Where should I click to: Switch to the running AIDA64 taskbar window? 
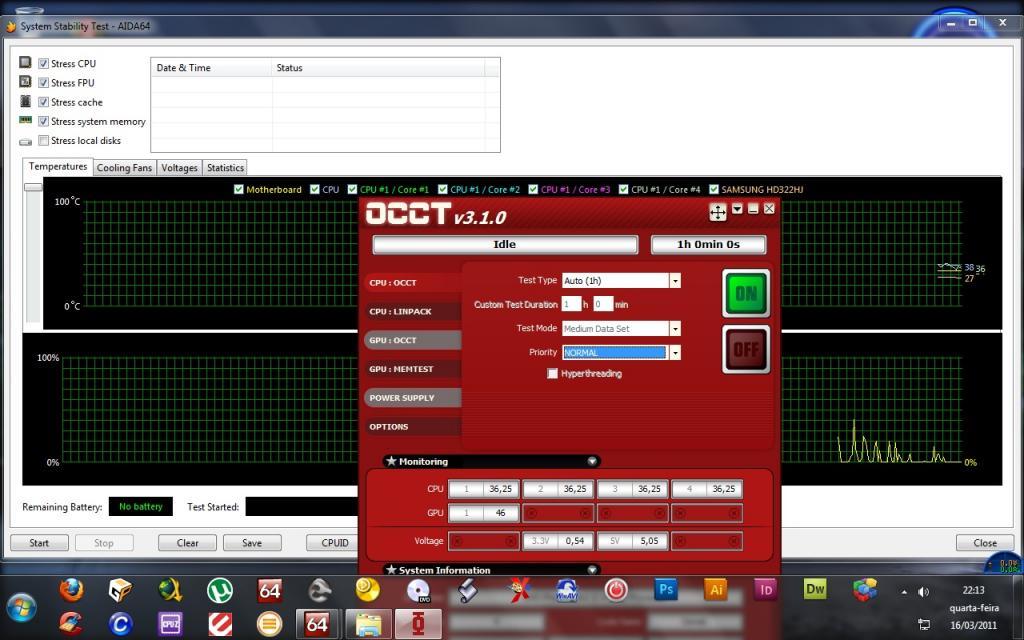pyautogui.click(x=317, y=624)
